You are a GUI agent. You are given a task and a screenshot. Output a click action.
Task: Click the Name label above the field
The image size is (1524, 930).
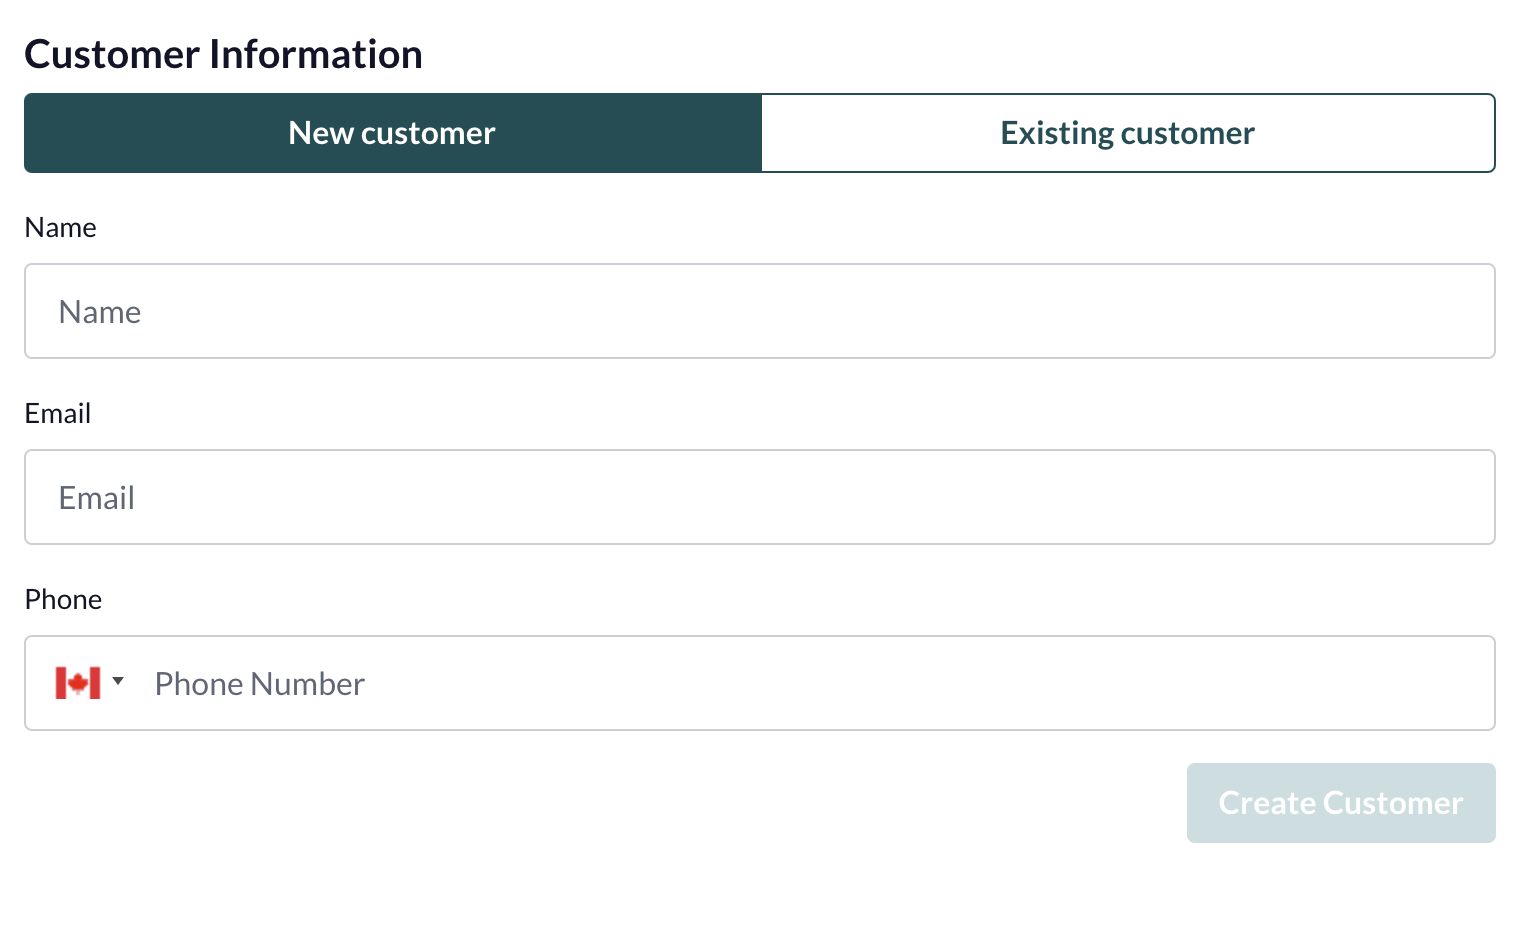(60, 227)
